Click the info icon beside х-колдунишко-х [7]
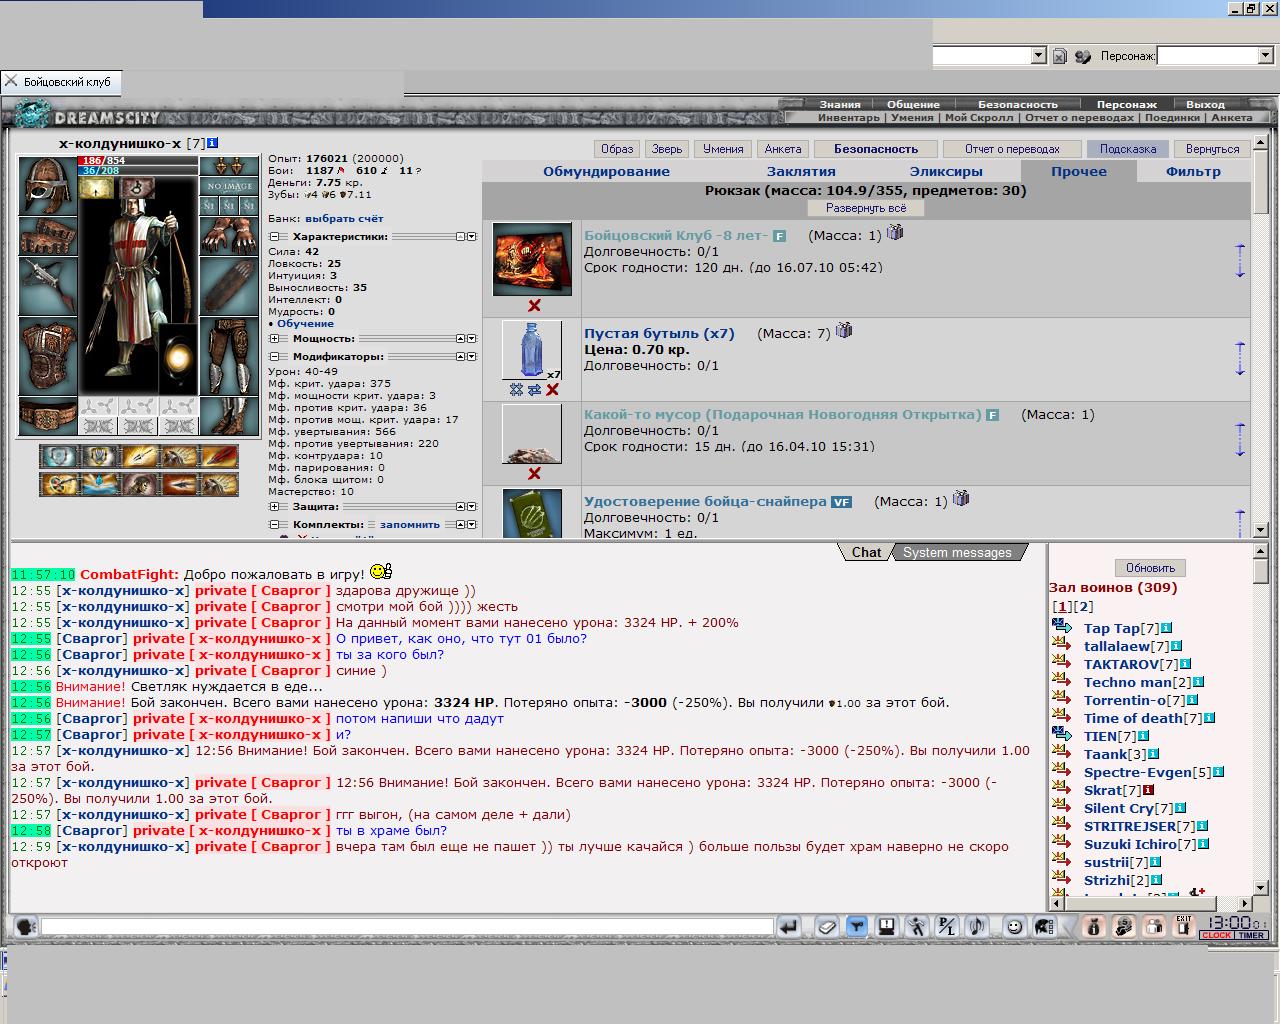Image resolution: width=1280 pixels, height=1024 pixels. 213,144
